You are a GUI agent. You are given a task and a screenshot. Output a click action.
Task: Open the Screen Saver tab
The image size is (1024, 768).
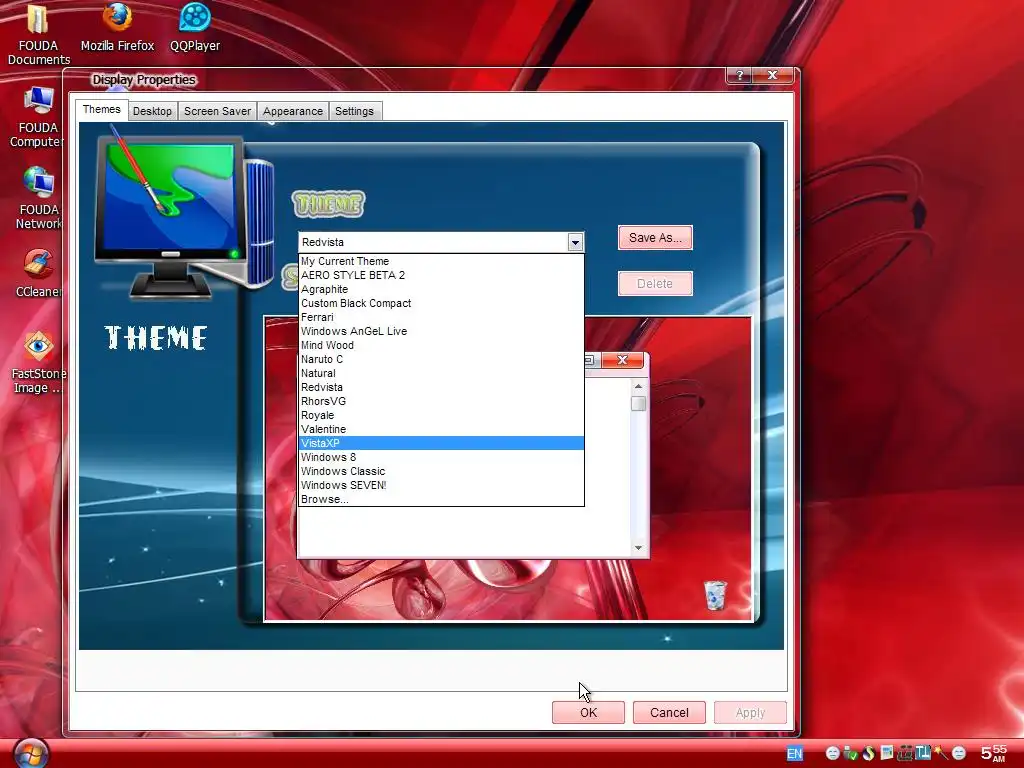click(217, 111)
